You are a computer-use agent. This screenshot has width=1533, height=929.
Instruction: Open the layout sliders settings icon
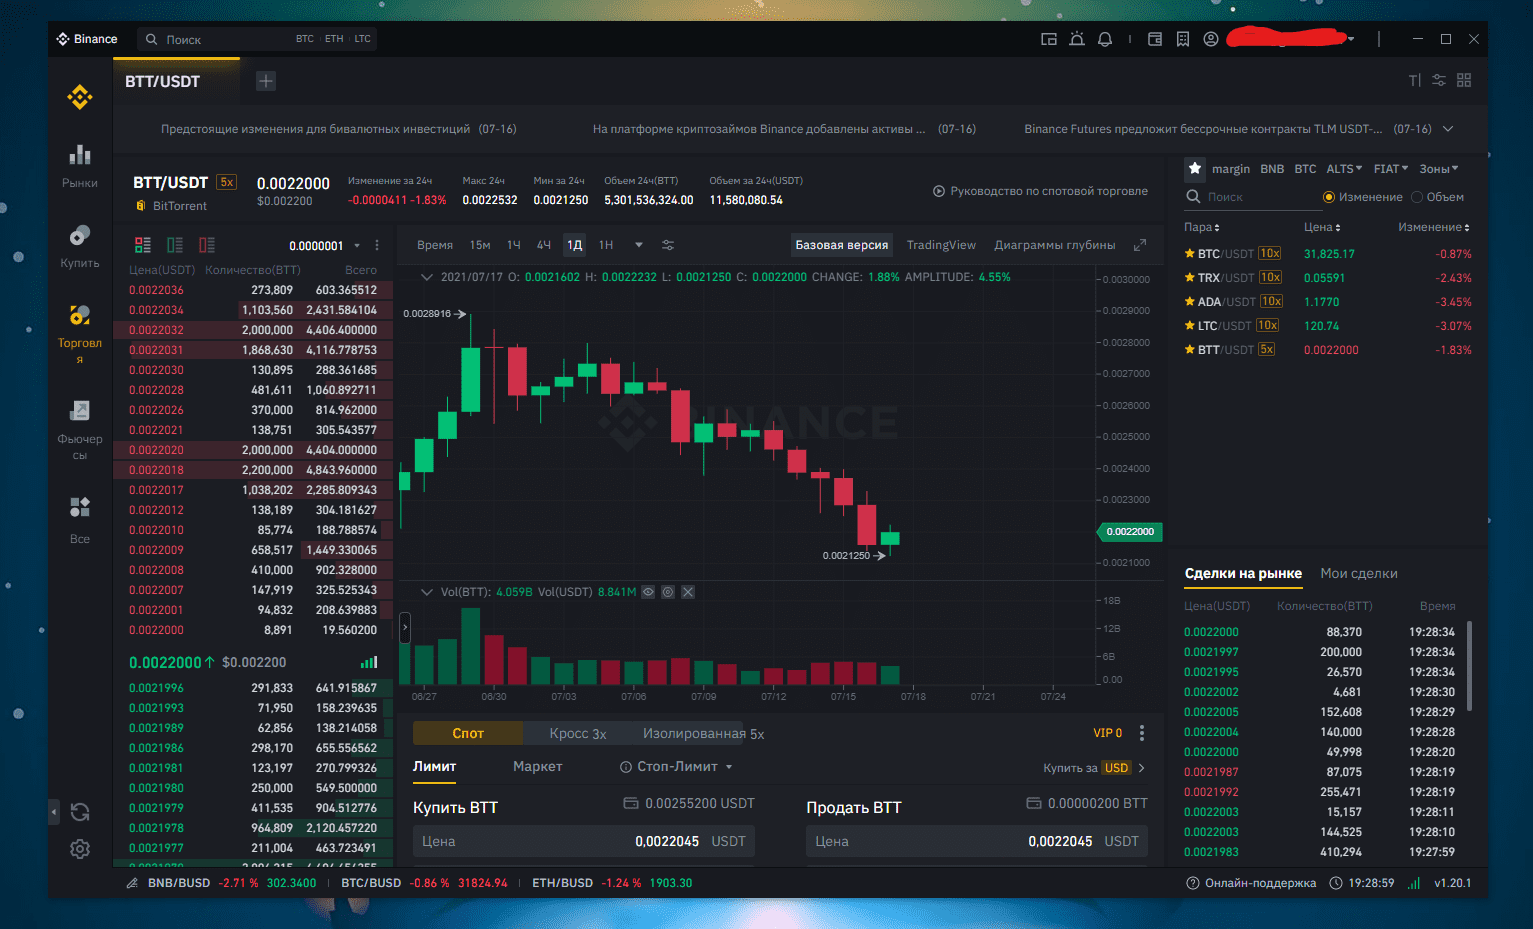pyautogui.click(x=1439, y=80)
